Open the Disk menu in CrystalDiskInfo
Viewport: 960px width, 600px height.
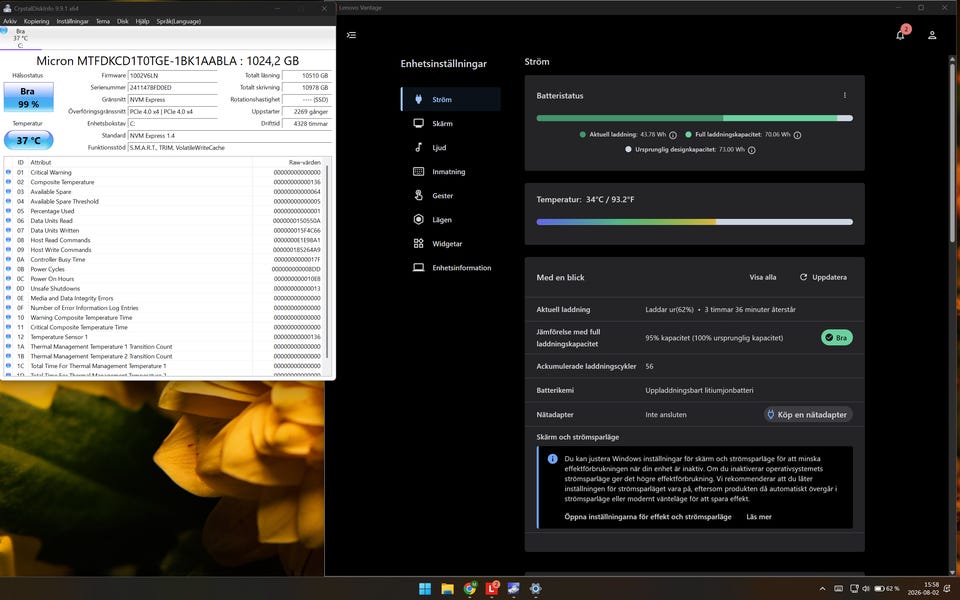pyautogui.click(x=122, y=21)
